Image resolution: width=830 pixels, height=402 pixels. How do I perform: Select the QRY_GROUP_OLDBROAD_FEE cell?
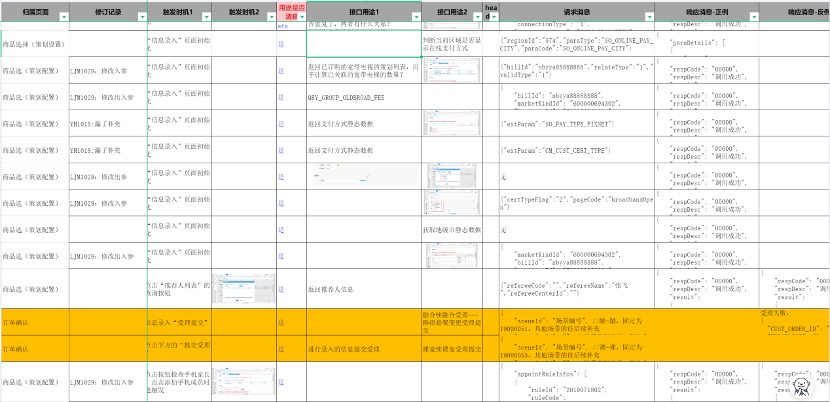pyautogui.click(x=364, y=97)
